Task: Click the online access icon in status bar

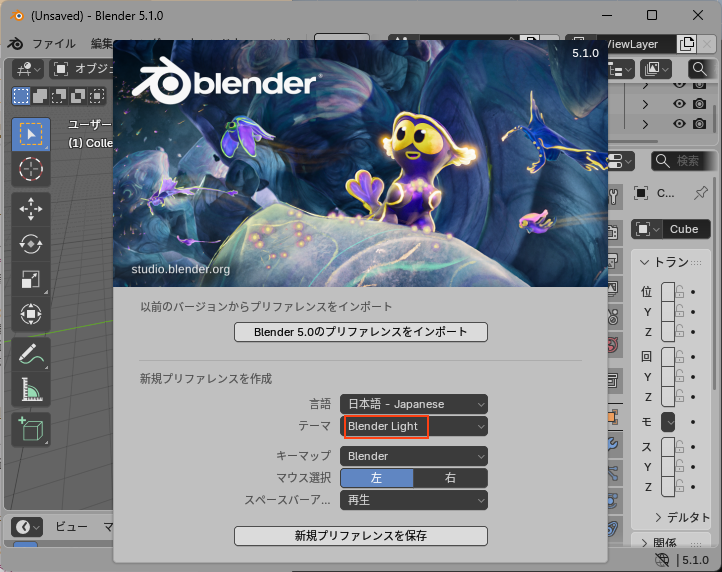Action: point(662,560)
